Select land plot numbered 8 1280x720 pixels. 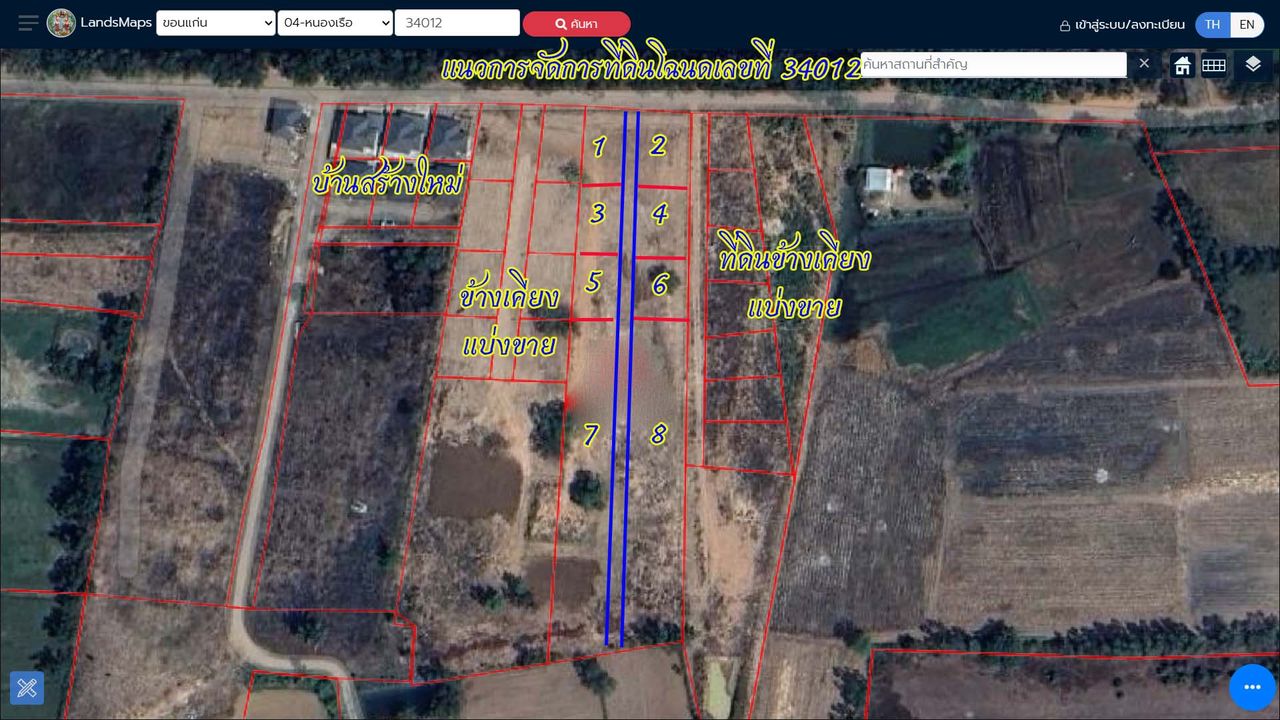coord(658,435)
